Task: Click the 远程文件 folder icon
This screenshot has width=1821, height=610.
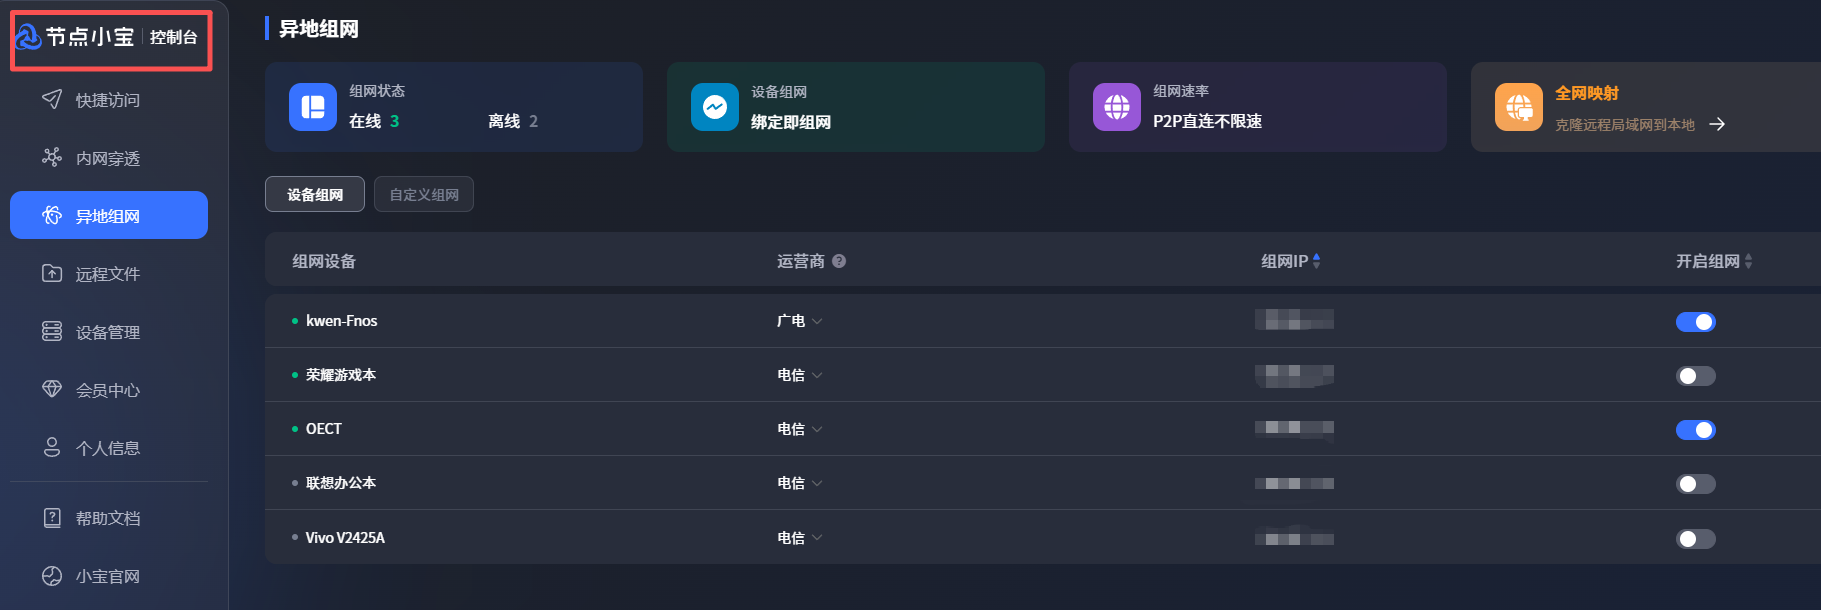Action: [52, 273]
